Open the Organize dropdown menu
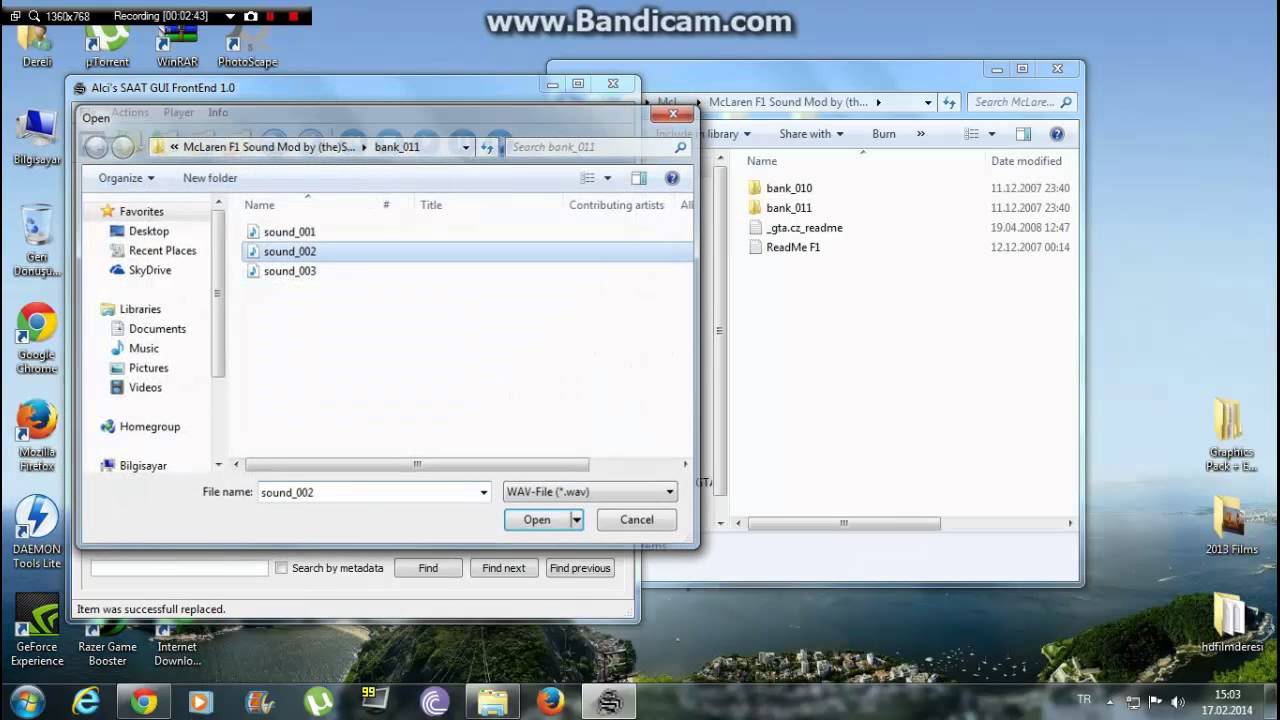Viewport: 1280px width, 720px height. point(126,178)
